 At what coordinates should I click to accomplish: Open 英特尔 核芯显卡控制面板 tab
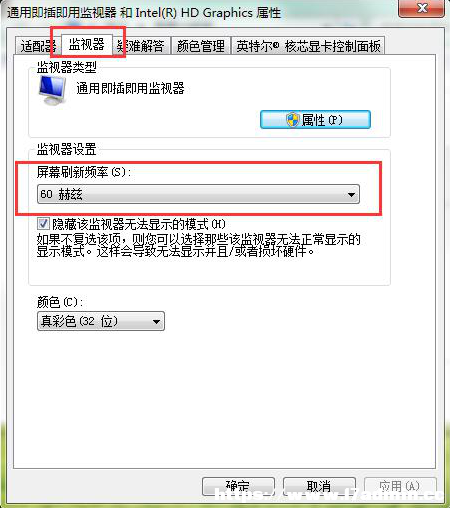pyautogui.click(x=308, y=46)
